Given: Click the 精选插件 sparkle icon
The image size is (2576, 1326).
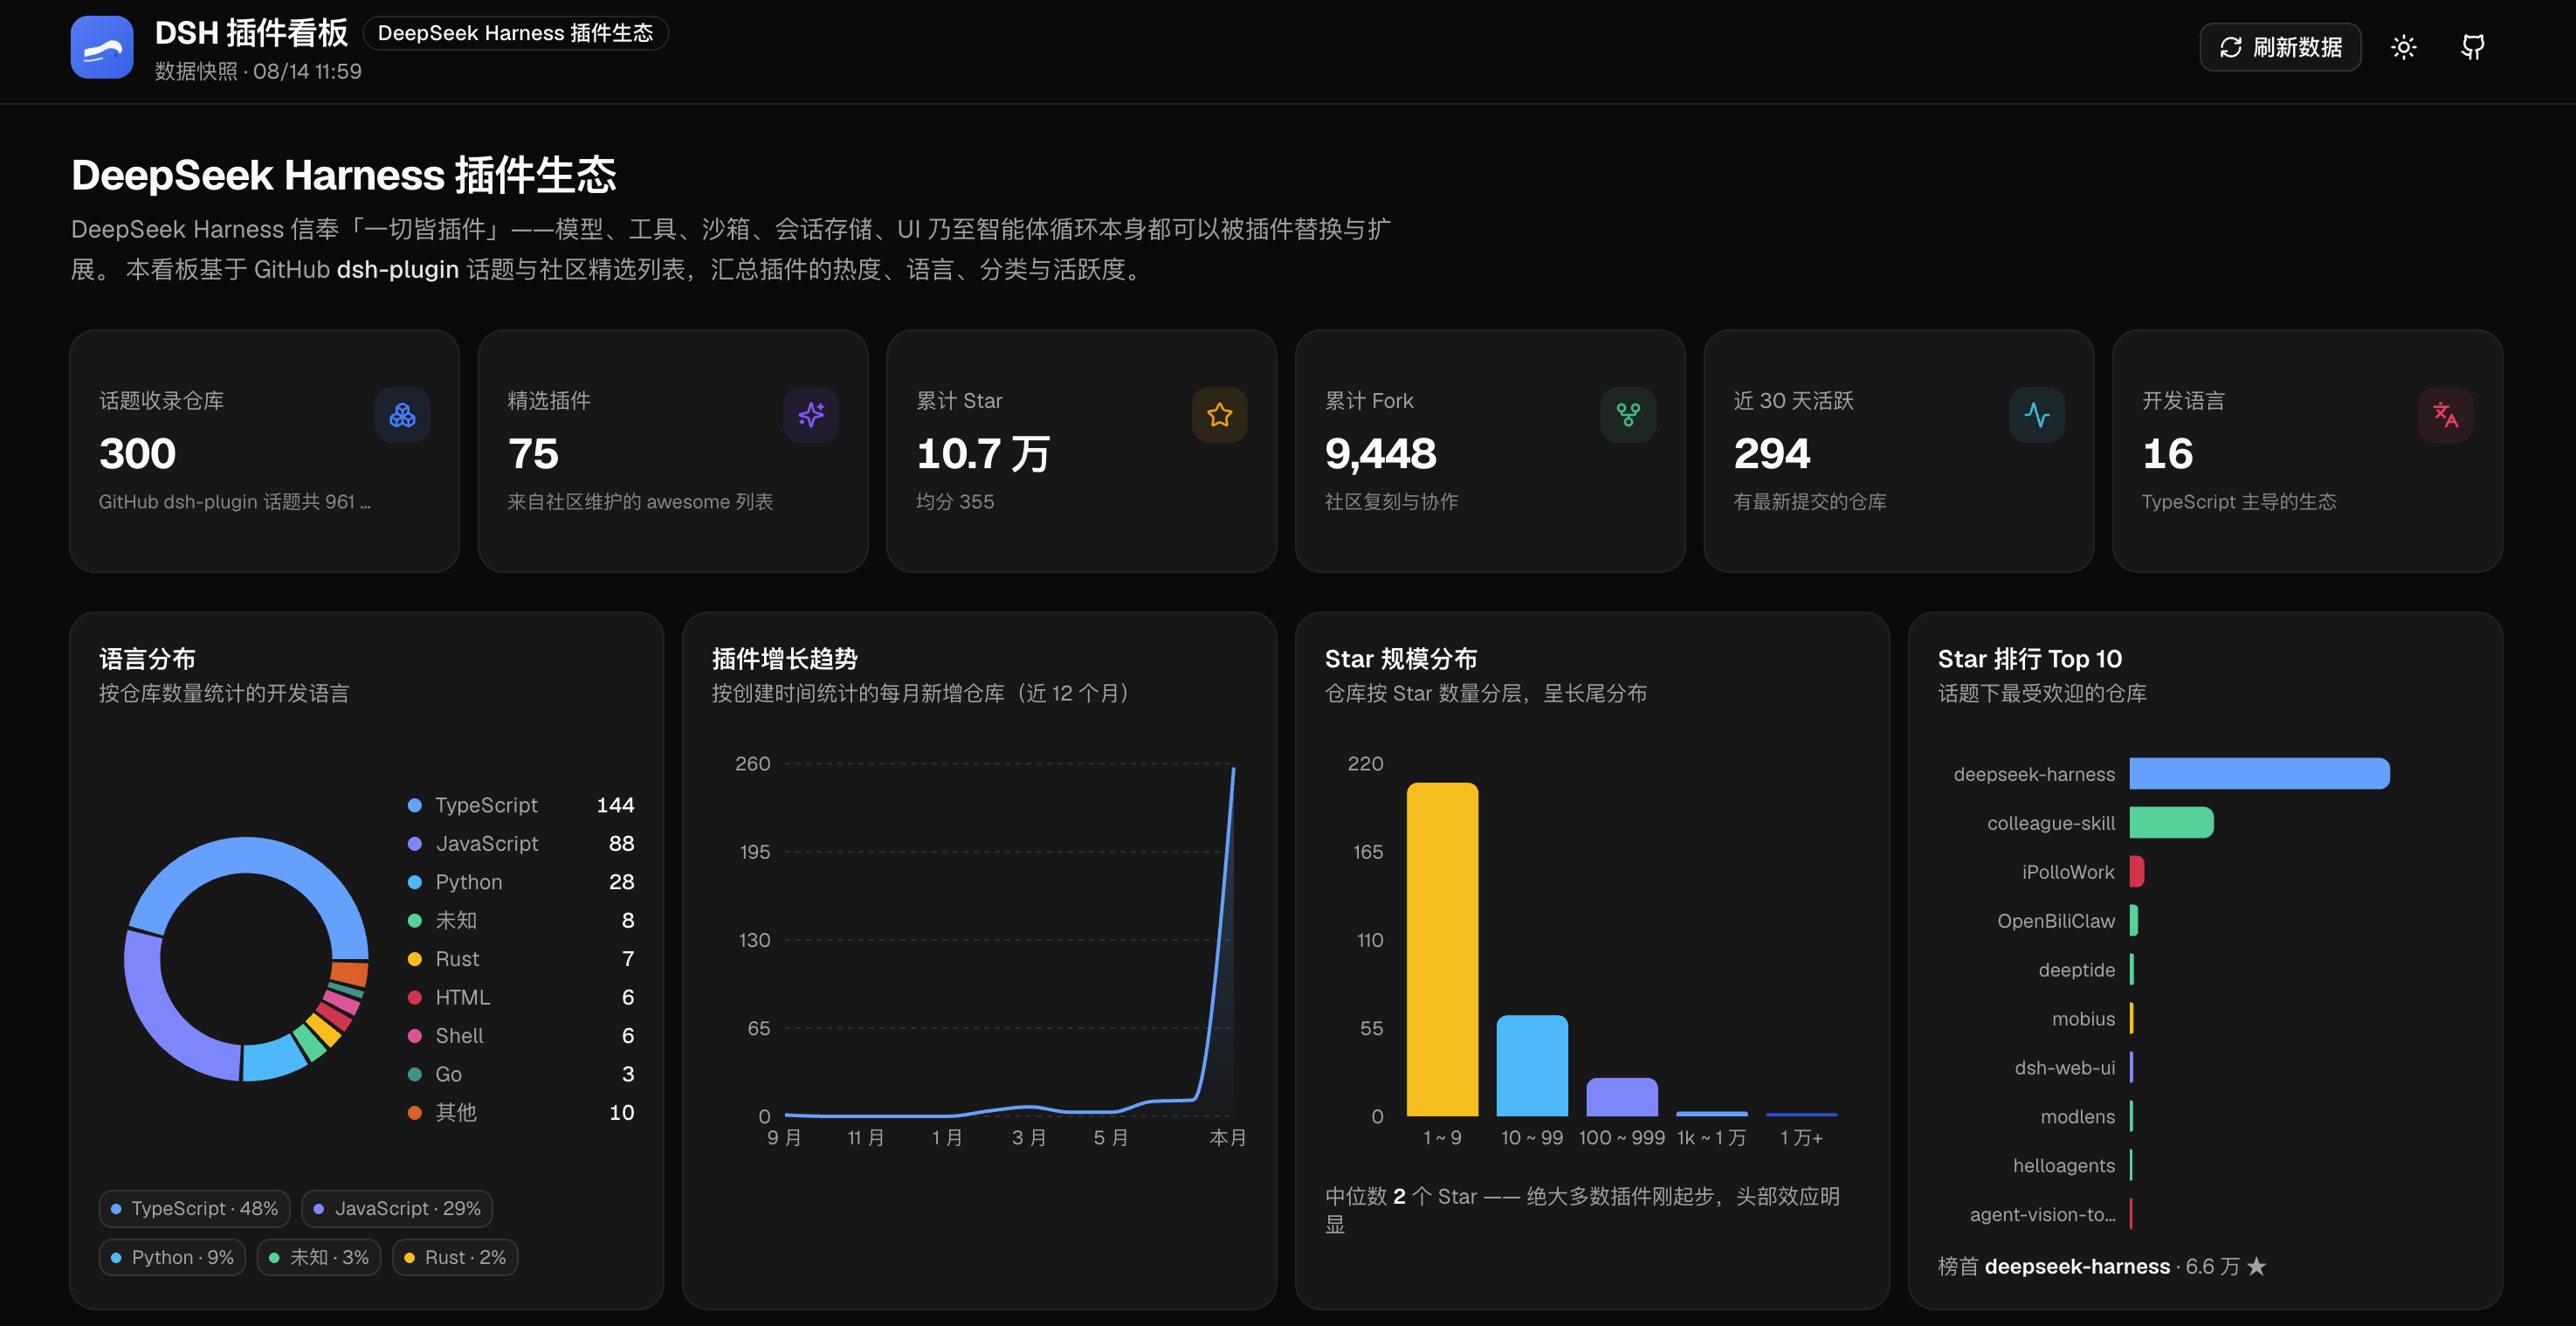Looking at the screenshot, I should (811, 415).
